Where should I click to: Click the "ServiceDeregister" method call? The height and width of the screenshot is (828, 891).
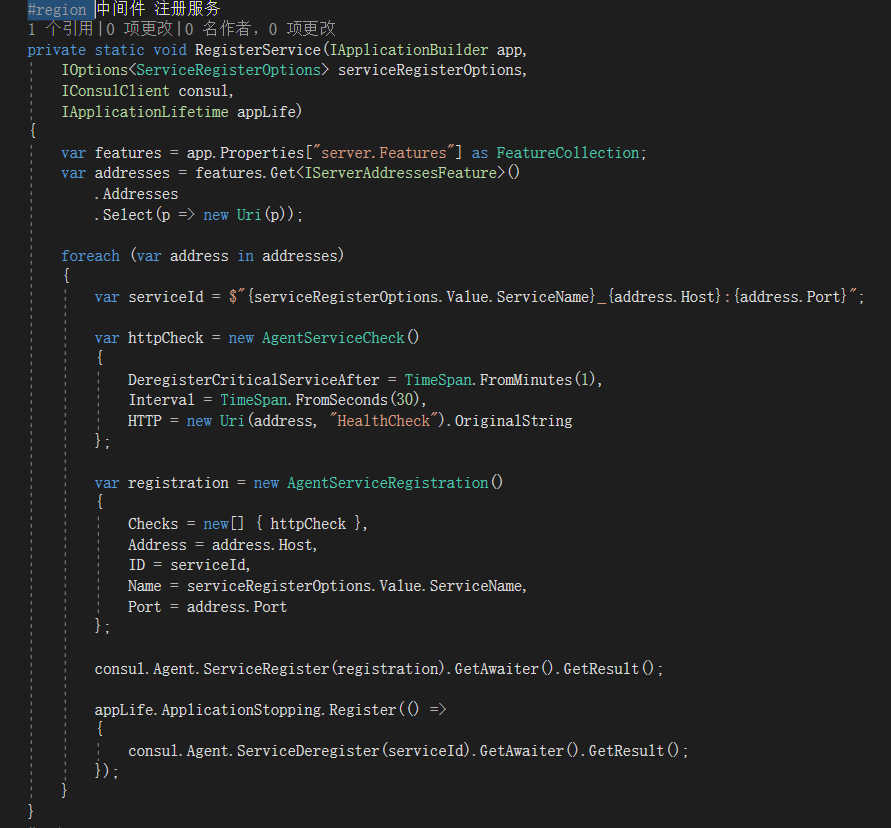[x=308, y=751]
